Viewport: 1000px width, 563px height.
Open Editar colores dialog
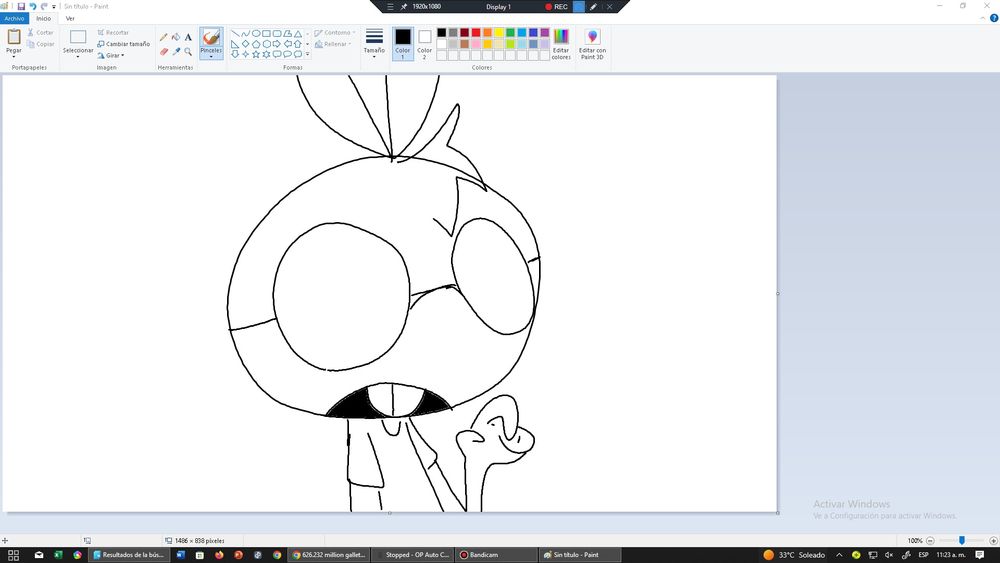(561, 44)
